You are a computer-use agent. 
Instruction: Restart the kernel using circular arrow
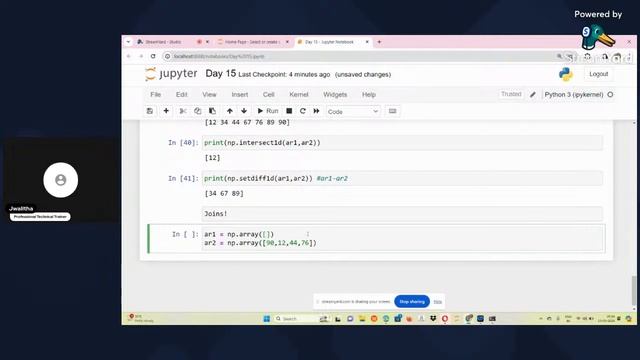(x=302, y=111)
